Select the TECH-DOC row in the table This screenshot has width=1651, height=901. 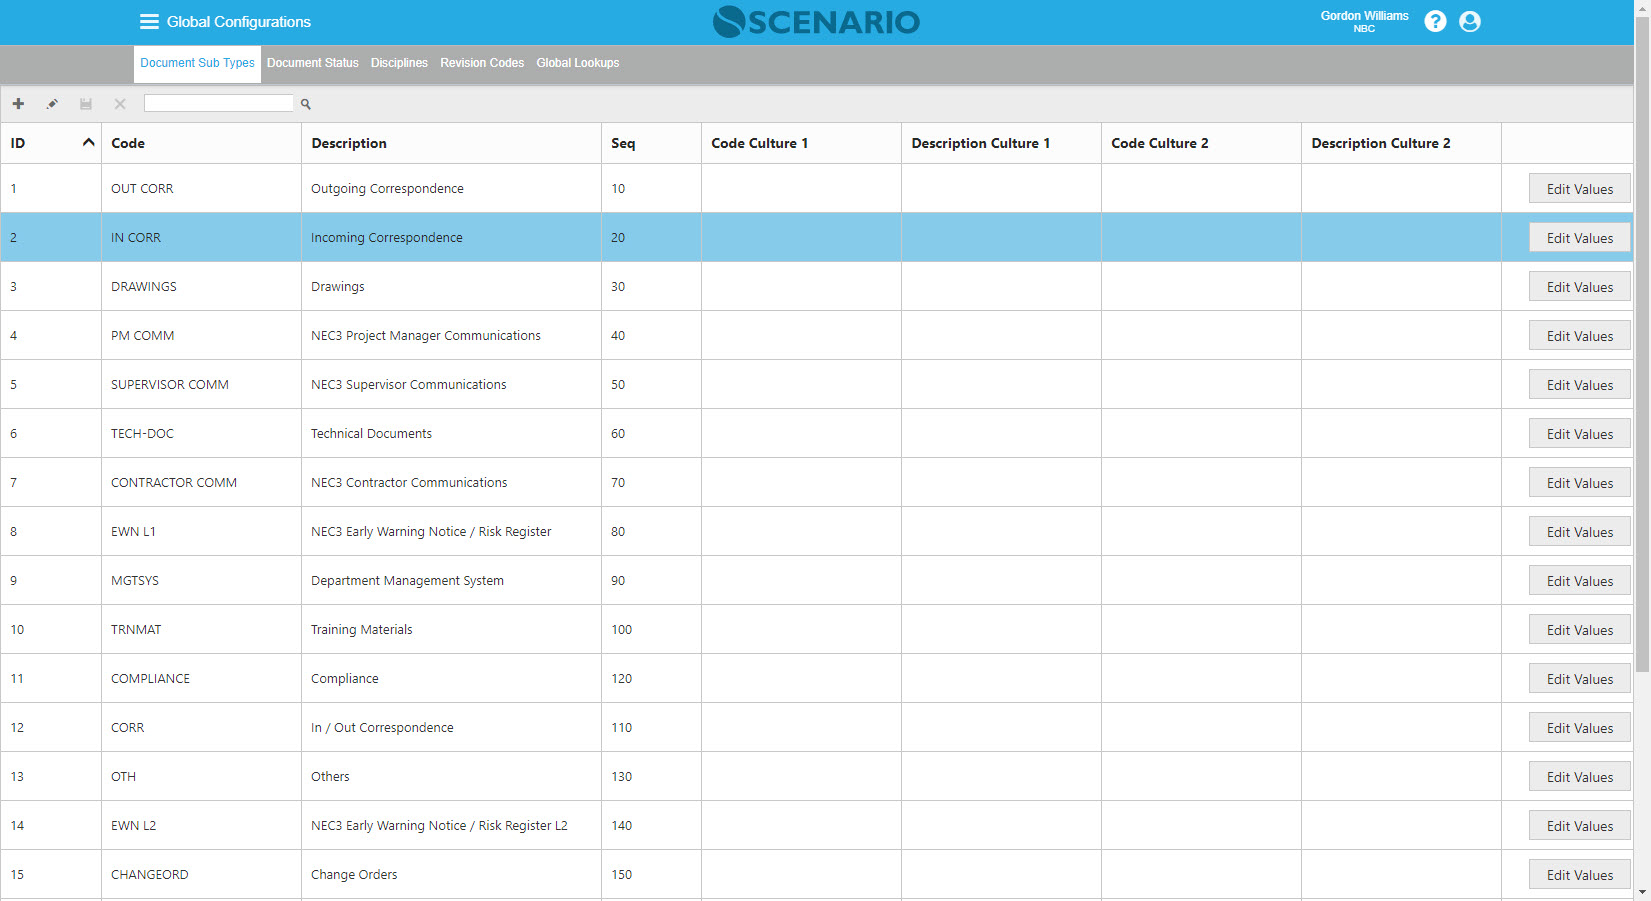(x=142, y=434)
